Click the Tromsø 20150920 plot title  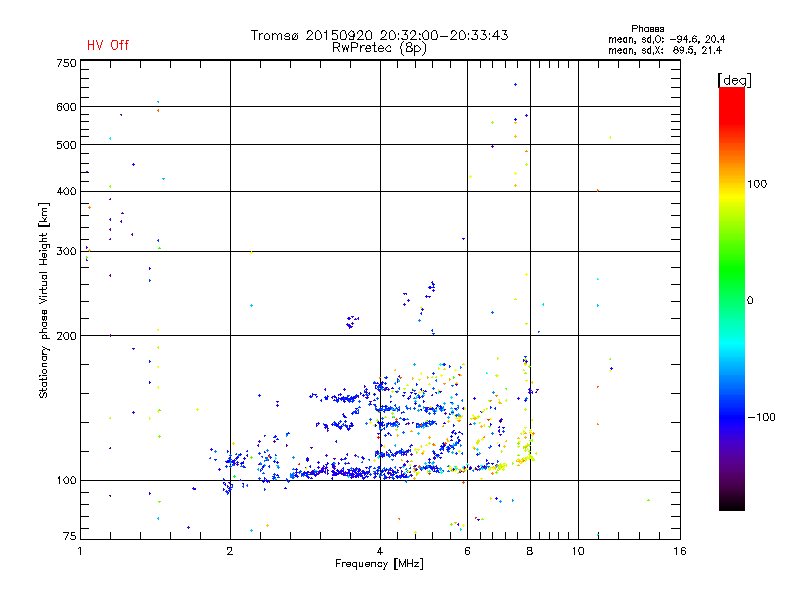coord(379,35)
